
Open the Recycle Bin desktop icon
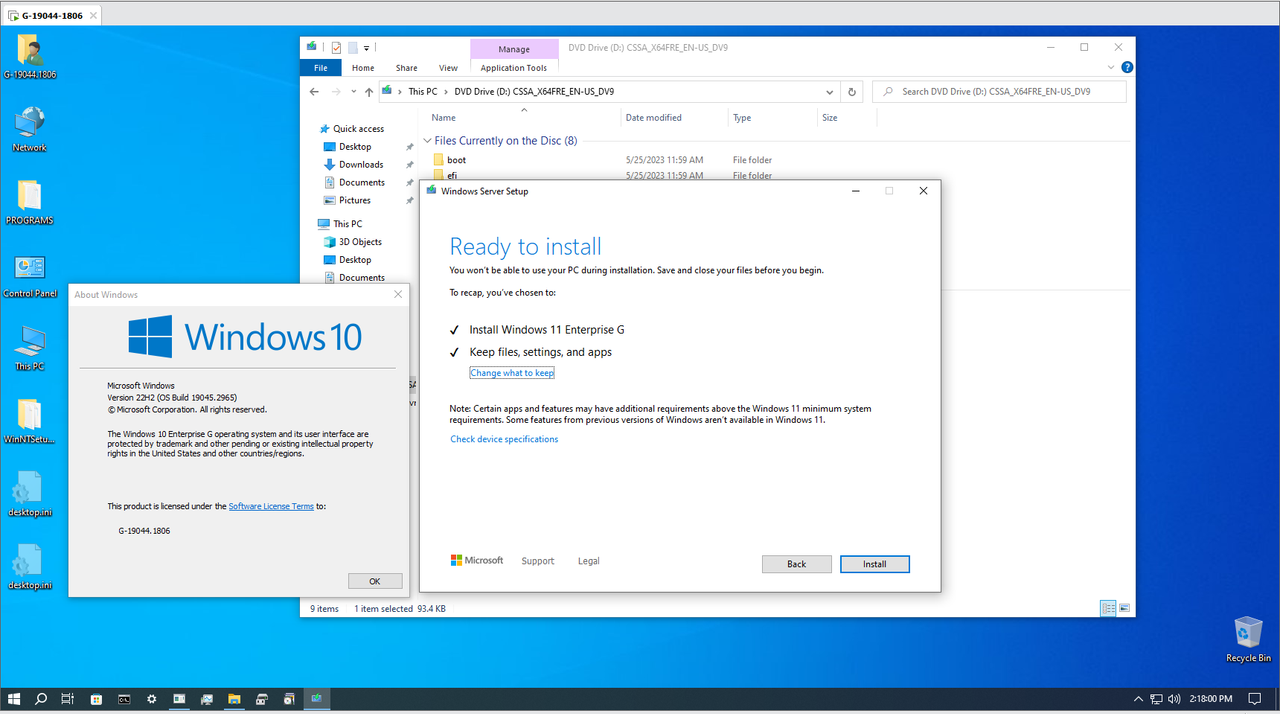pos(1248,640)
